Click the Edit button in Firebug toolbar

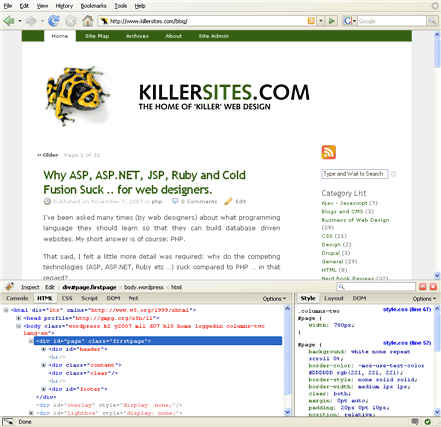pos(50,287)
